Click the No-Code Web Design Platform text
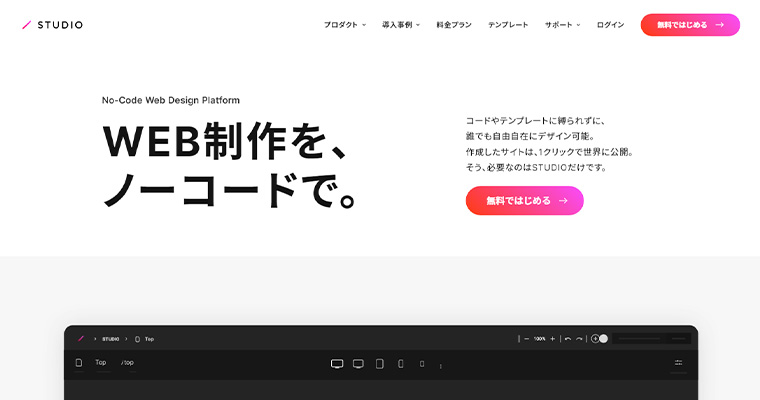 click(171, 100)
